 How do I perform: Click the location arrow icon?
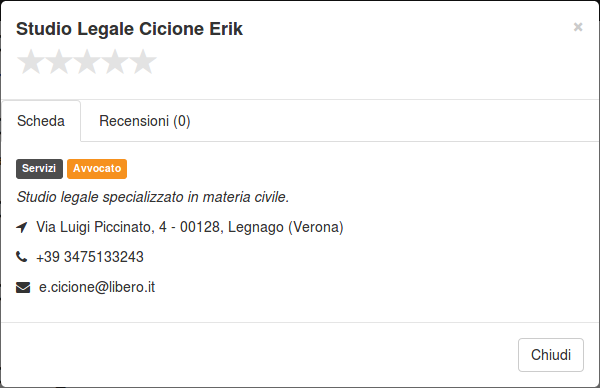[x=22, y=227]
